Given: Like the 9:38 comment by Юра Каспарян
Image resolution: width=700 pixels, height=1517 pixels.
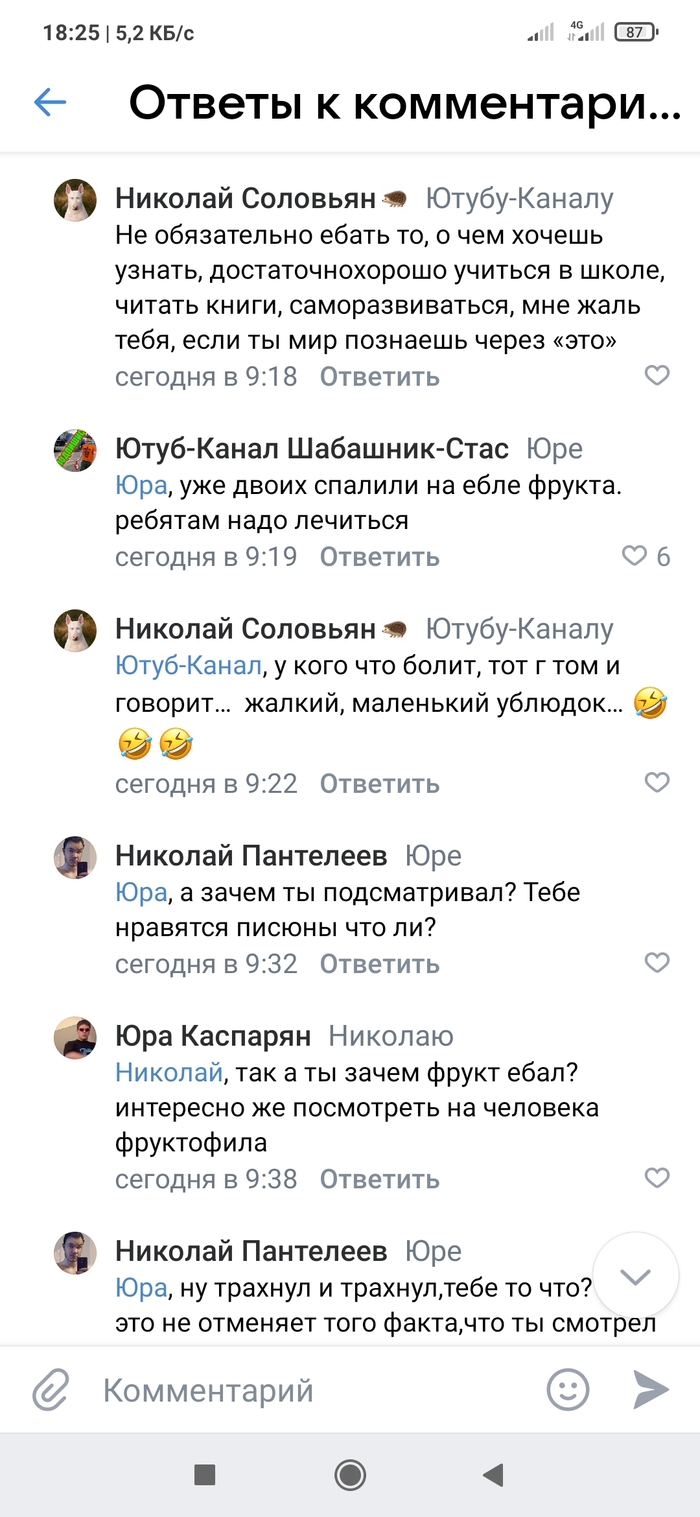Looking at the screenshot, I should coord(657,1178).
